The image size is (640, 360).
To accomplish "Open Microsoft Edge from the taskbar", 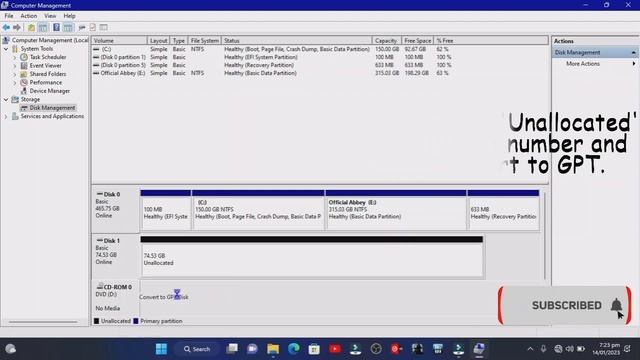I will (293, 349).
